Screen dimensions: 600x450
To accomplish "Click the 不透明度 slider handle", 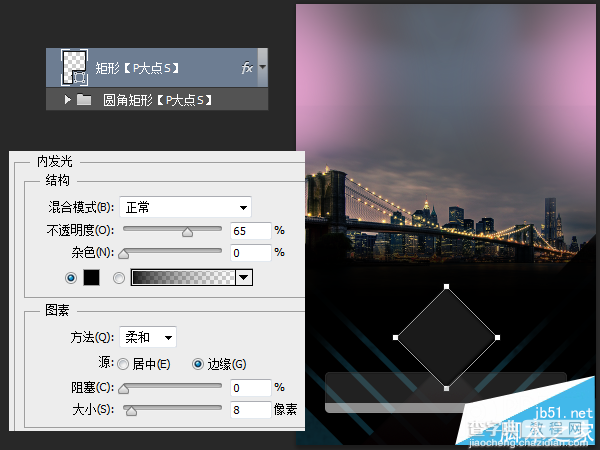I will 188,232.
